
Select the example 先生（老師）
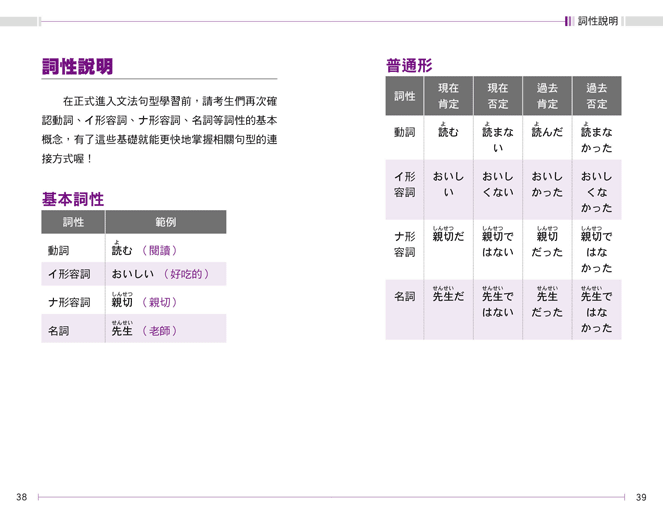[144, 329]
